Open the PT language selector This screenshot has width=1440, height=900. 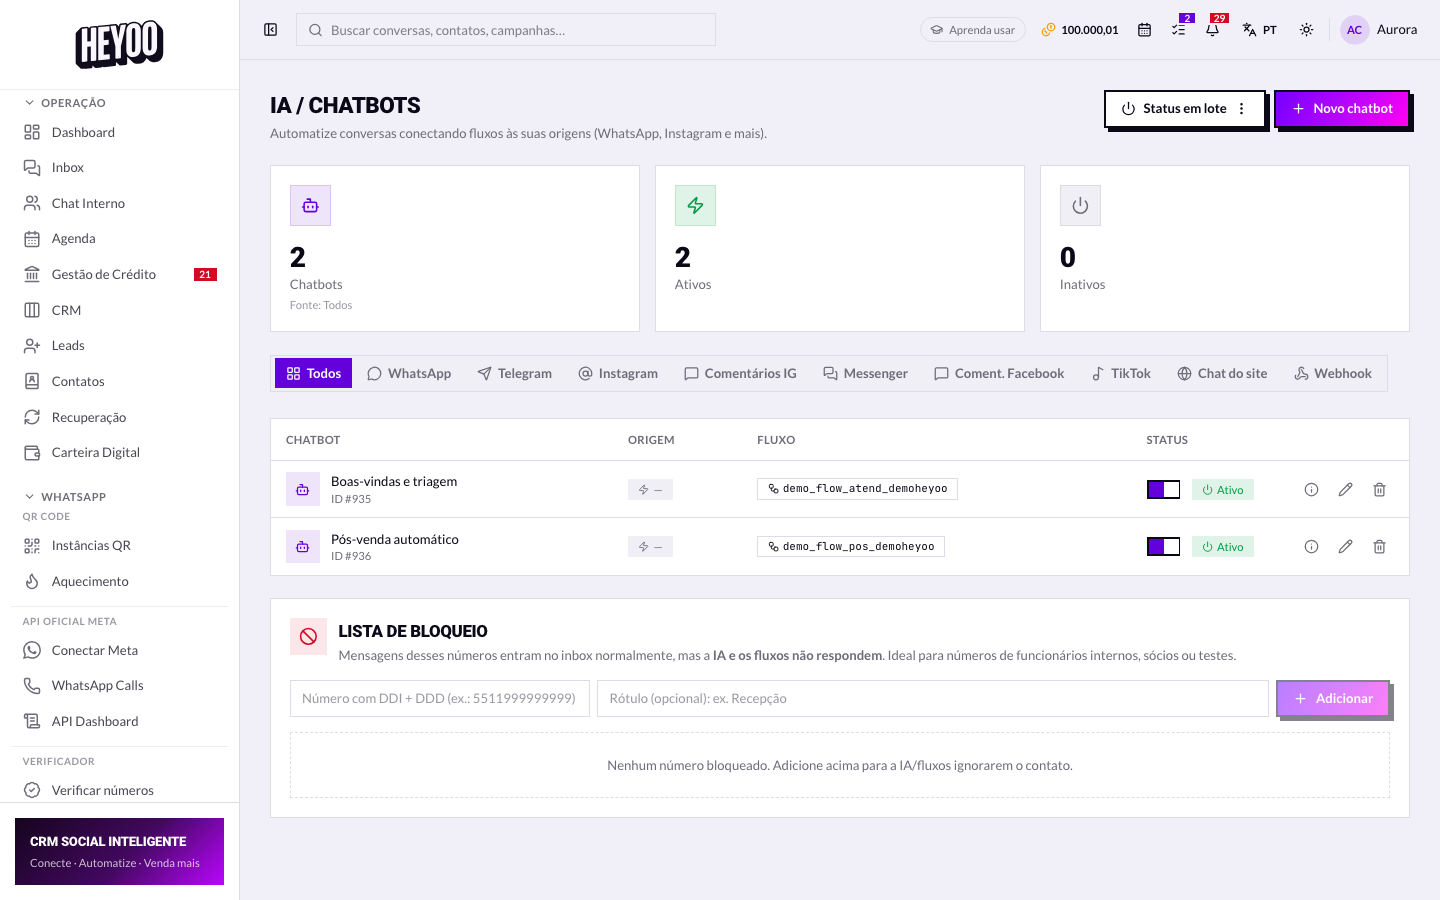click(1260, 30)
